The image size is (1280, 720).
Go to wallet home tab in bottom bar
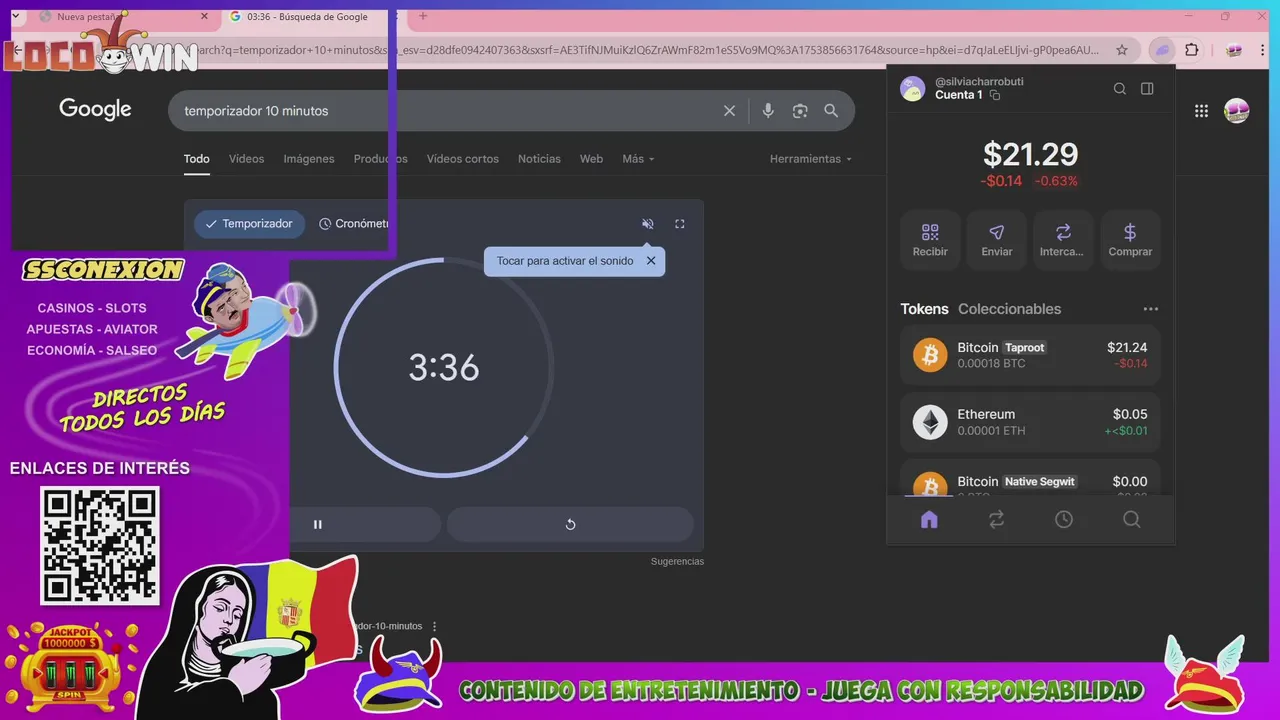tap(929, 519)
